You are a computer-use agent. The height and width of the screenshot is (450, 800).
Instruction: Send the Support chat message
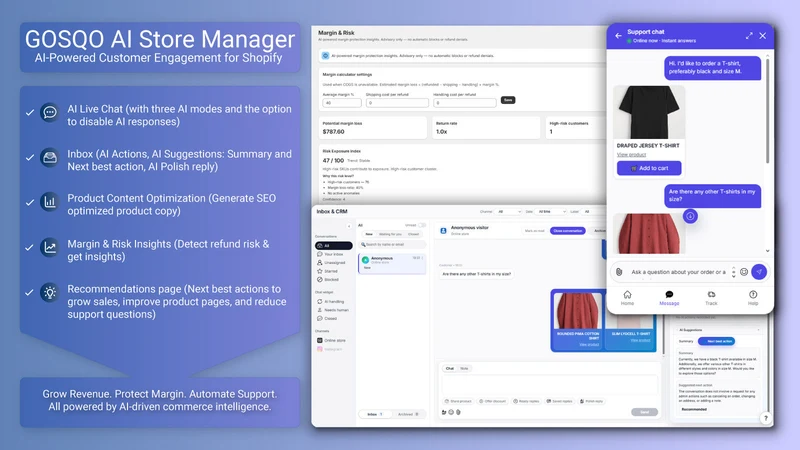759,272
